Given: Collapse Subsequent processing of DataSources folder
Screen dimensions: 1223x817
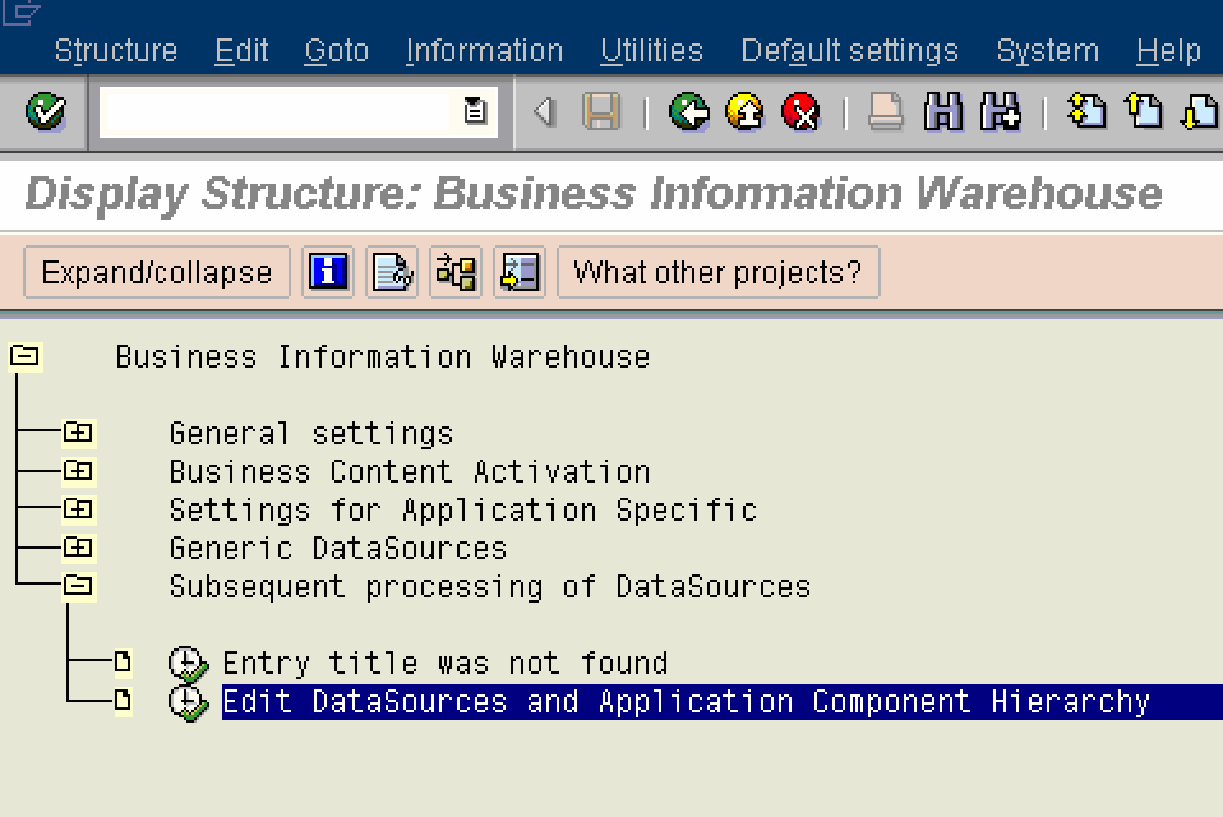Looking at the screenshot, I should coord(78,585).
